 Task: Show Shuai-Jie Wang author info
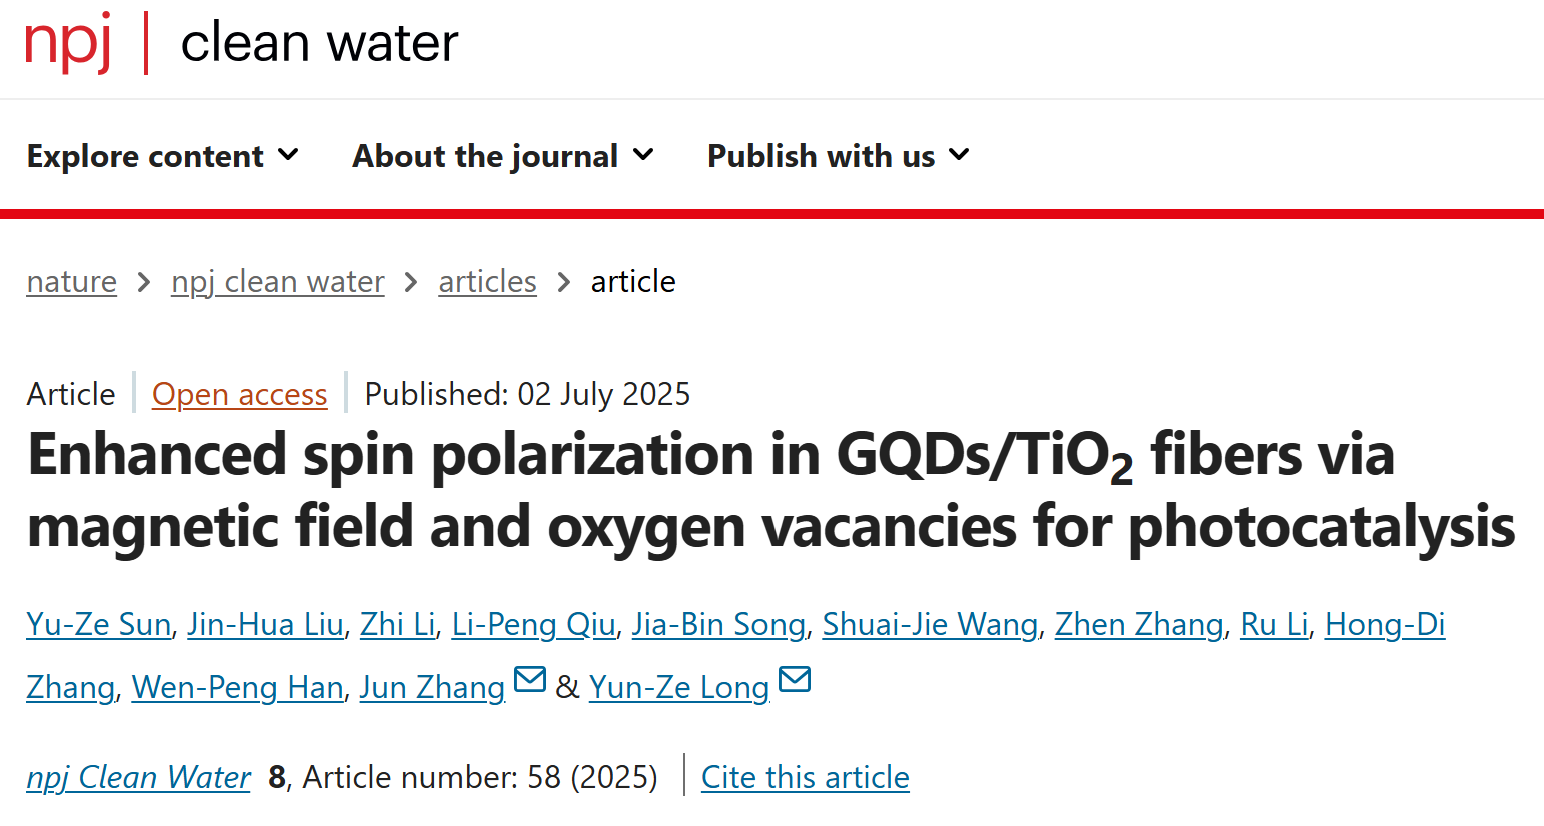click(930, 625)
